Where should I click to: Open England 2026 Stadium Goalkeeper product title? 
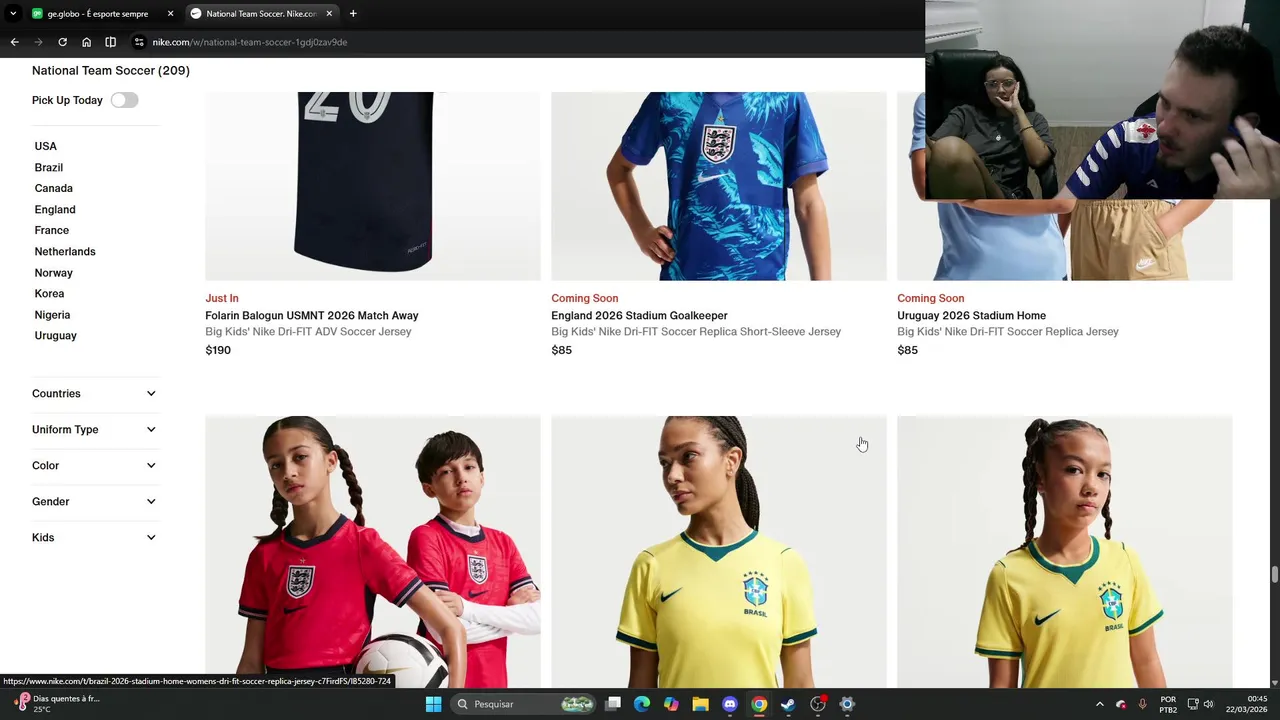click(639, 315)
